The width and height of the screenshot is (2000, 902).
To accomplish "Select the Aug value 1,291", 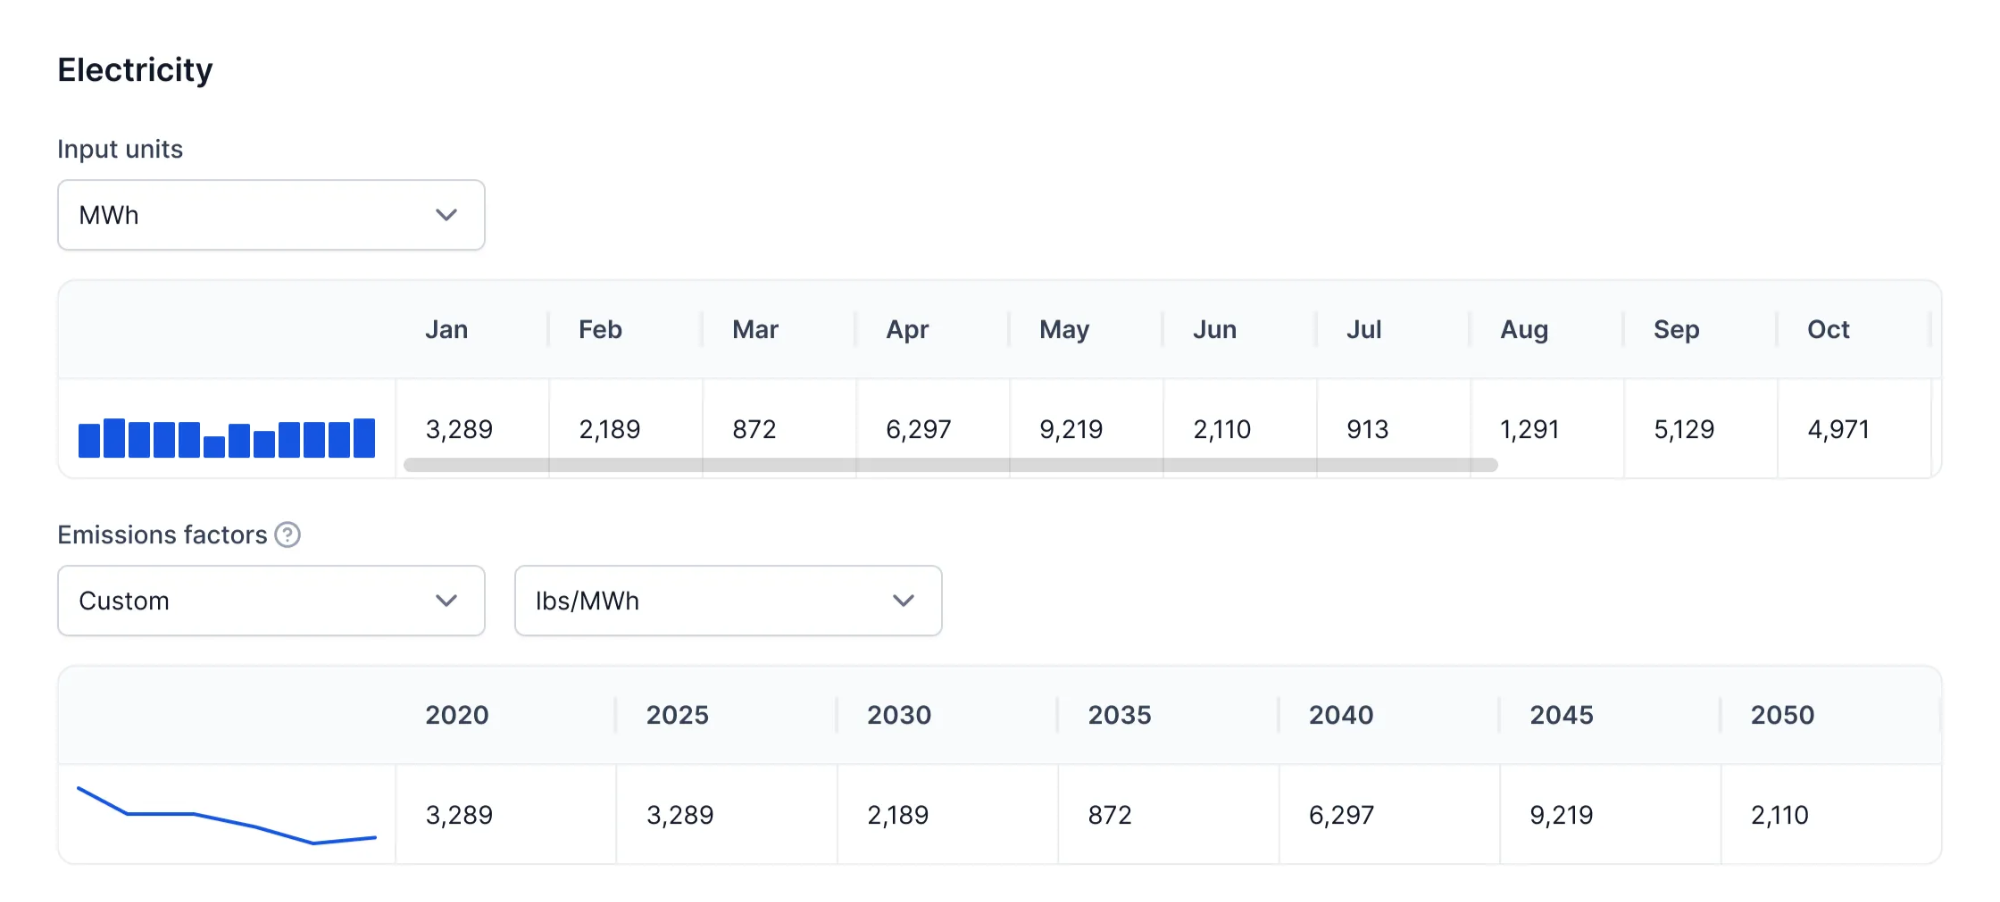I will (x=1546, y=429).
